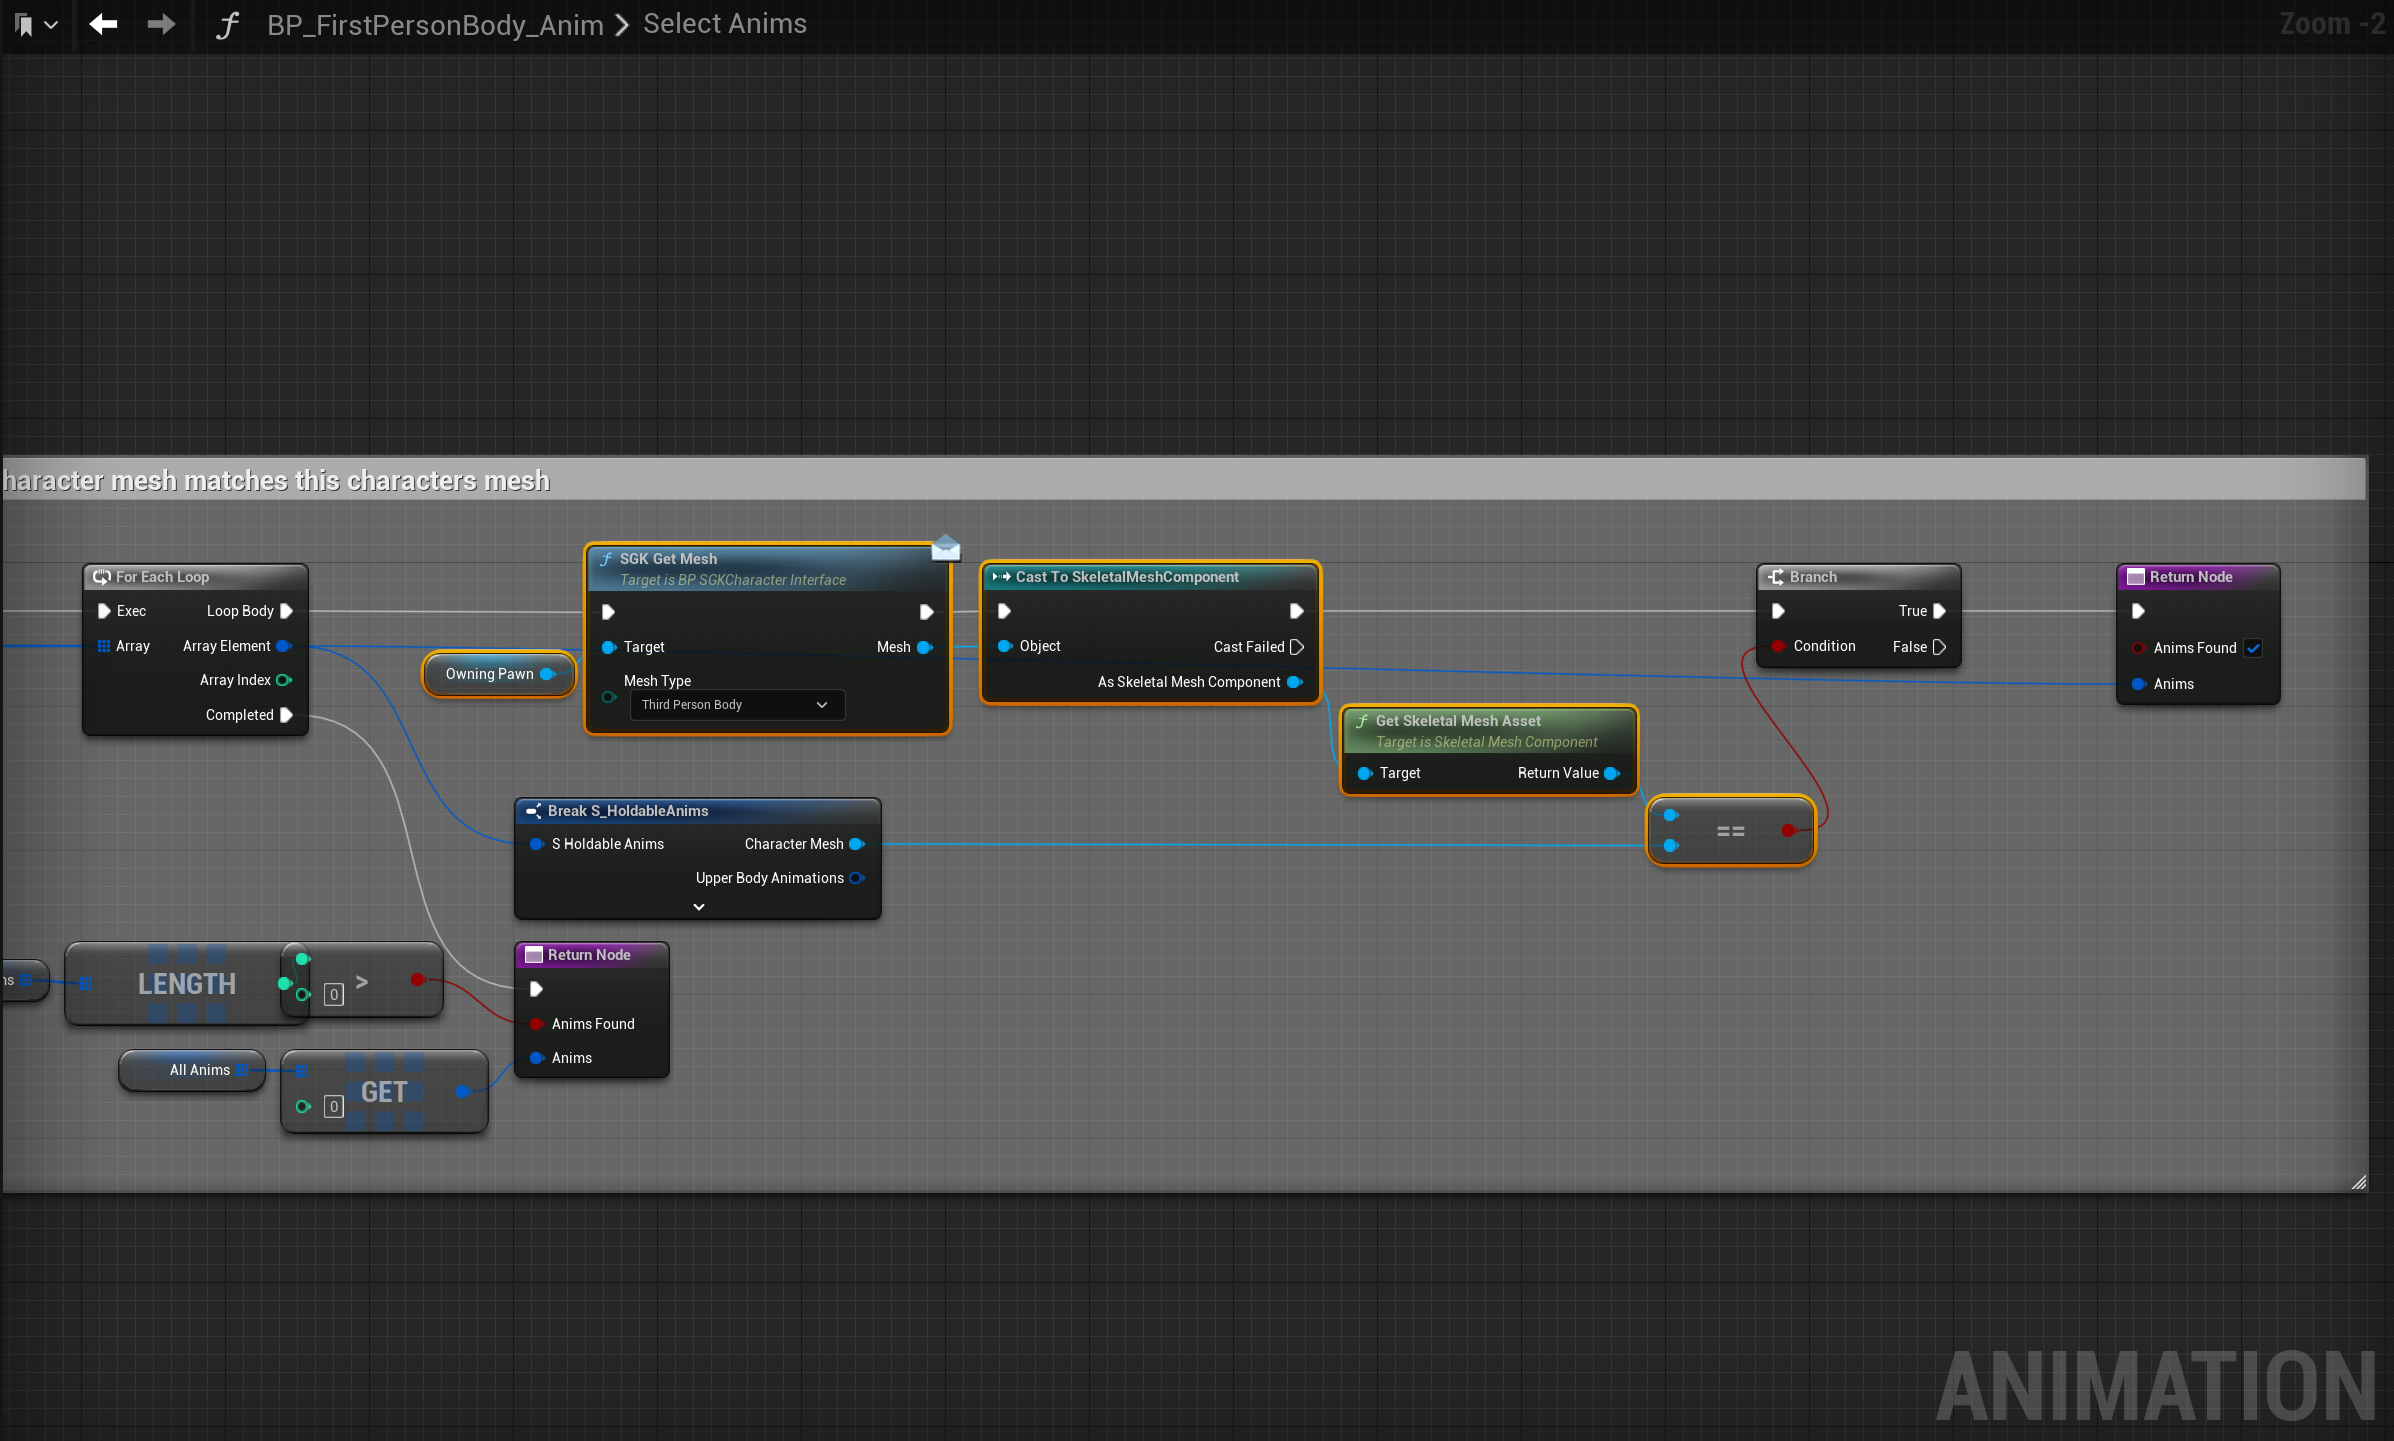Viewport: 2394px width, 1441px height.
Task: Open the Third Person Body mesh type dropdown
Action: click(736, 705)
